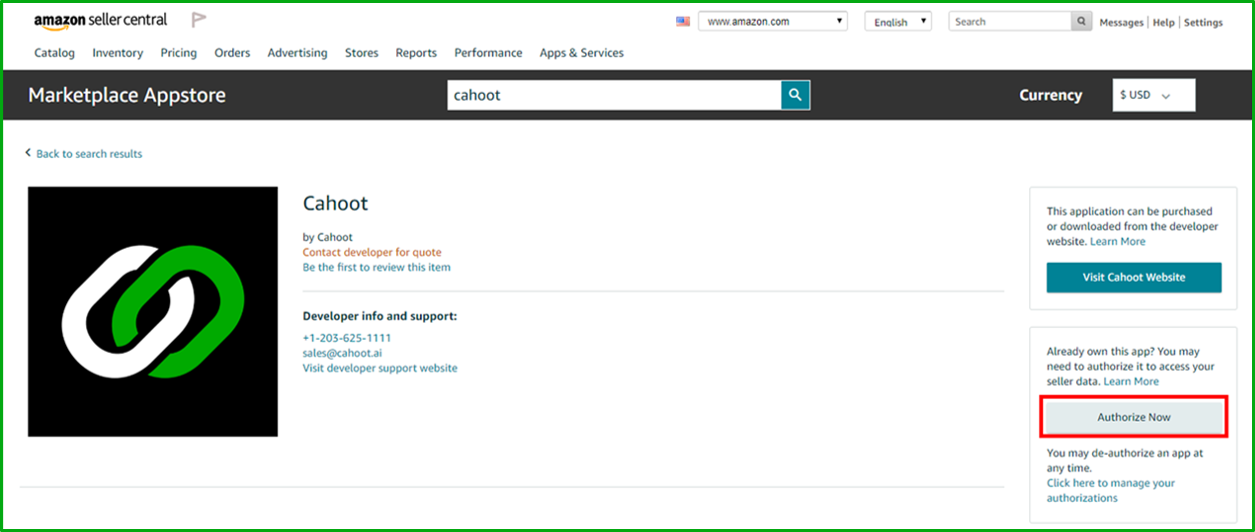Click the teal Appstore search button

[x=795, y=95]
